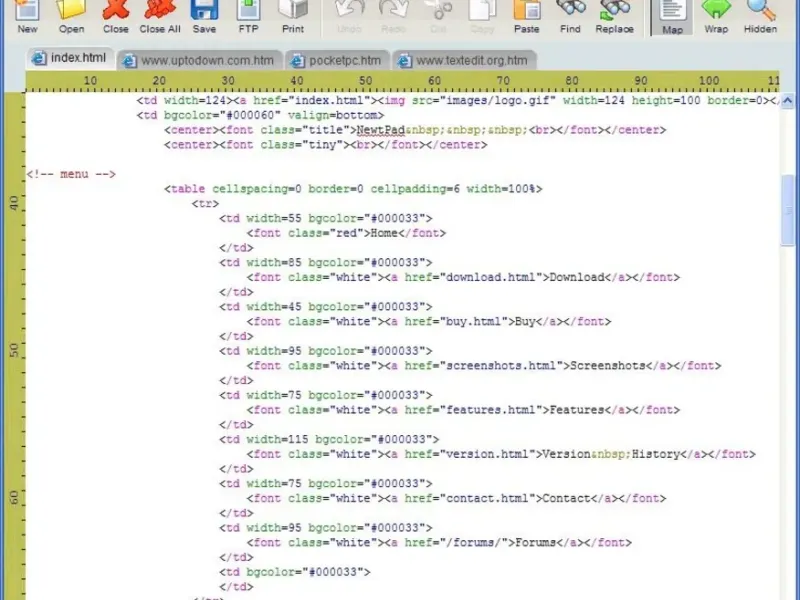The width and height of the screenshot is (800, 600).
Task: Click the text "screenshots.html" in the code
Action: tap(501, 366)
